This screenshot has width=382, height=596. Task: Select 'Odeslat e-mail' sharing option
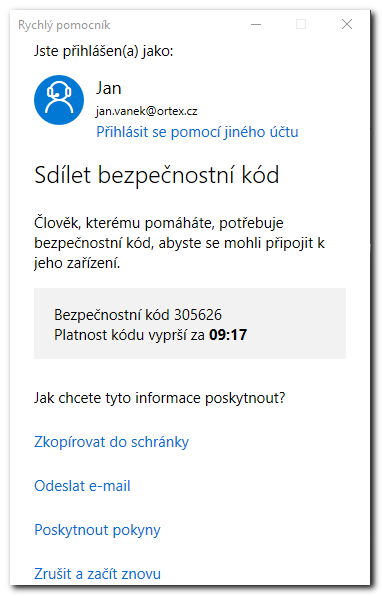[x=82, y=486]
